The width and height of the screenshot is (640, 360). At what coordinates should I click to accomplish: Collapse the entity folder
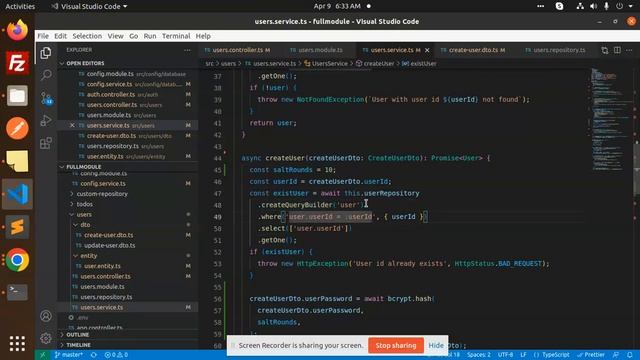click(x=88, y=256)
